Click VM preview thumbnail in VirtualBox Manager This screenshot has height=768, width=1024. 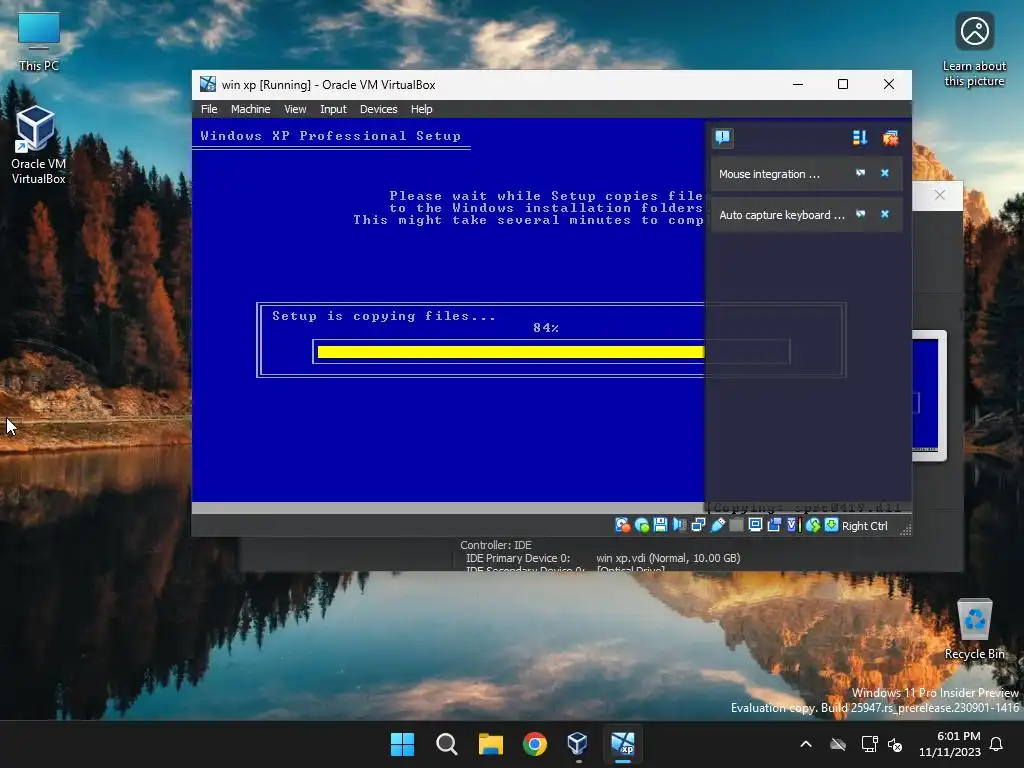click(928, 396)
